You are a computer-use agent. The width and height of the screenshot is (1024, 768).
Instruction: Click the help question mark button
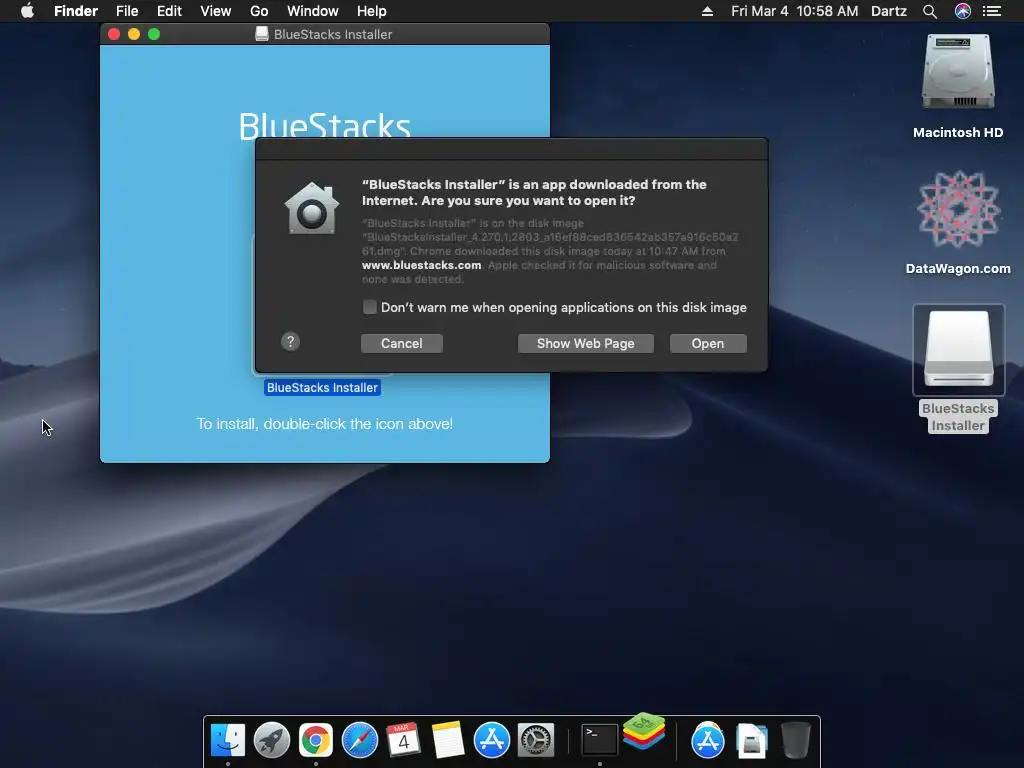point(291,342)
